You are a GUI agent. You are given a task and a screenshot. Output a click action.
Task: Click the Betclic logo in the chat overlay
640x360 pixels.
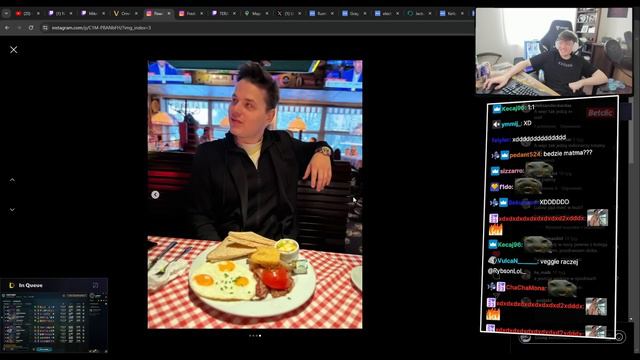click(600, 113)
